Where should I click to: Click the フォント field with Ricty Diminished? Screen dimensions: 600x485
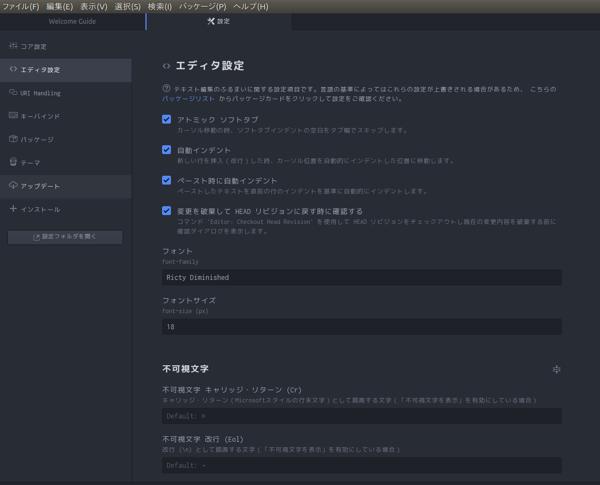[x=362, y=277]
